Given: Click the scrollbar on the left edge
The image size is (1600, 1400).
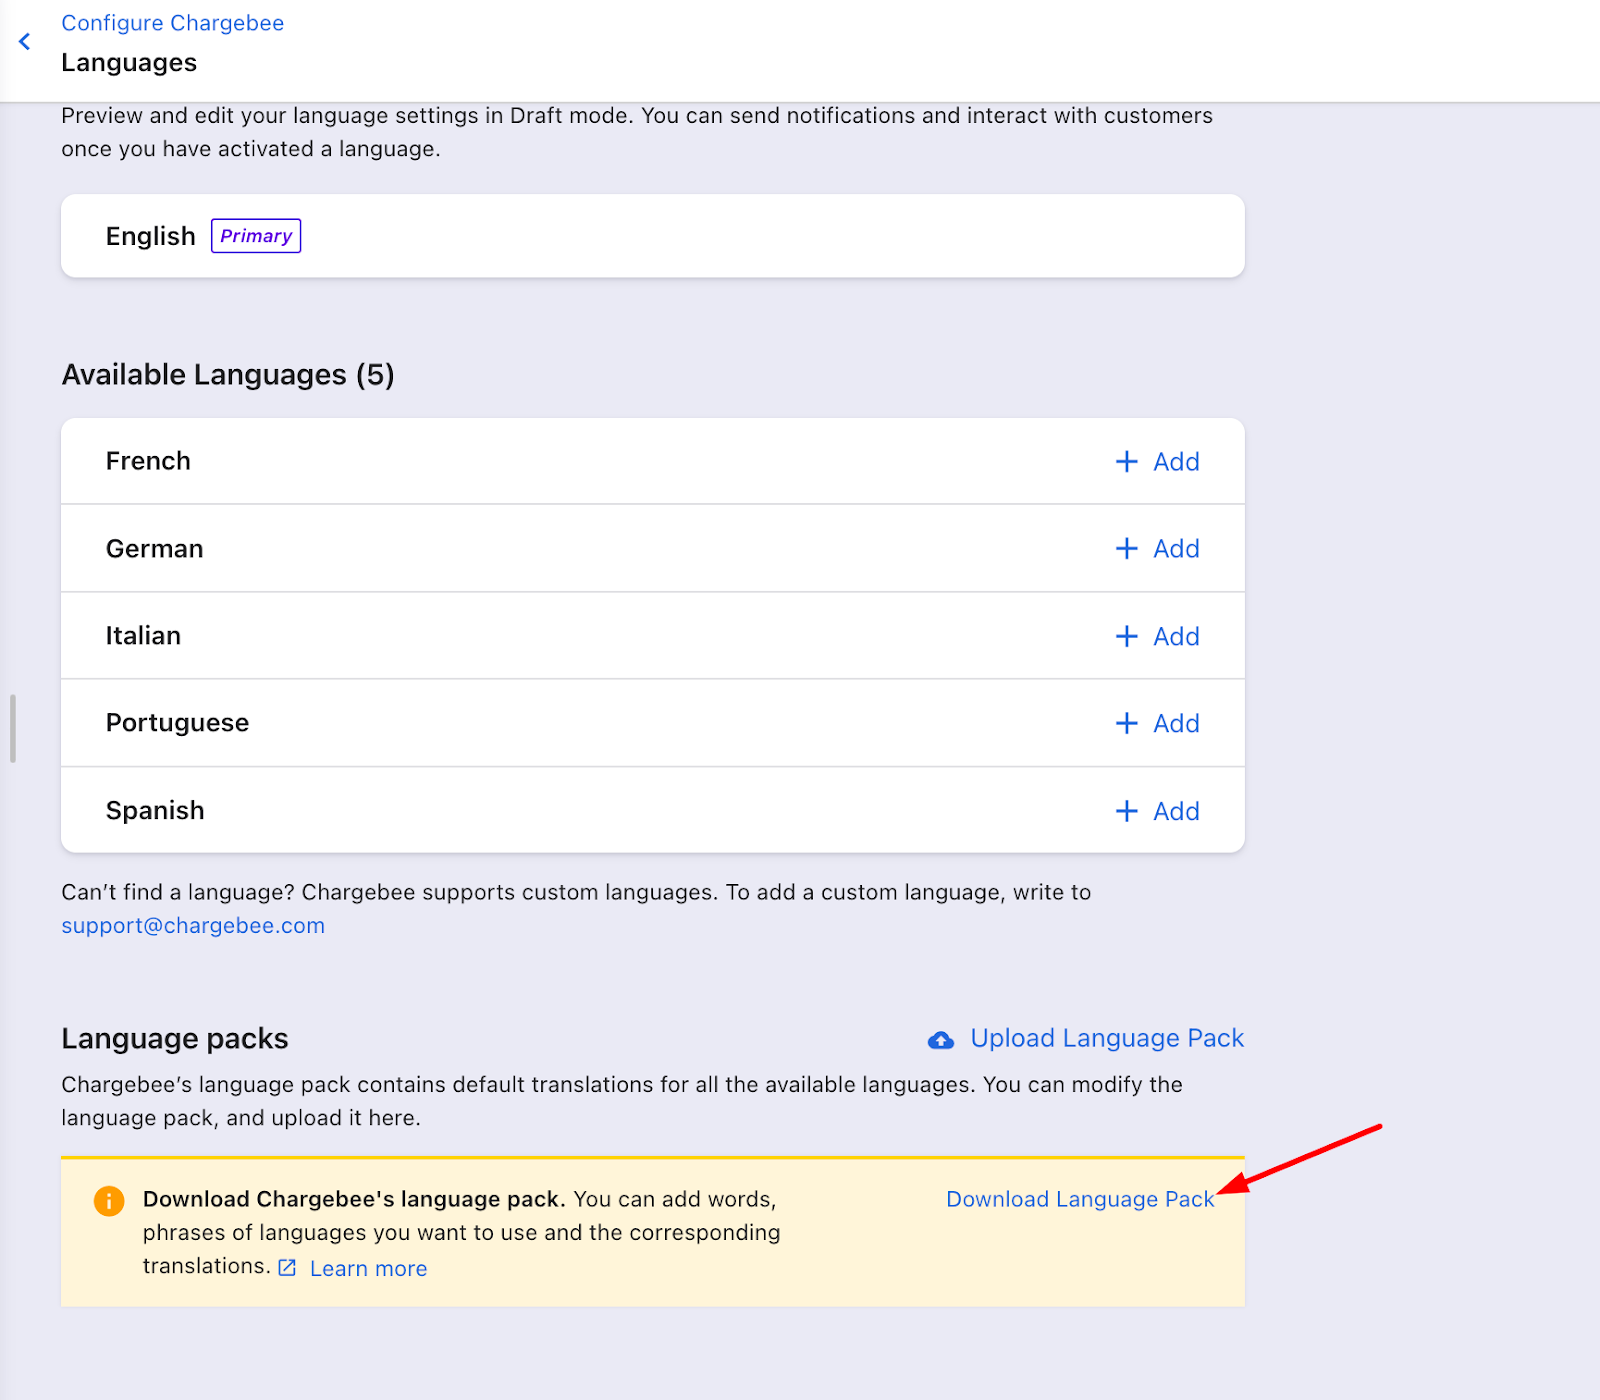Looking at the screenshot, I should [x=12, y=728].
